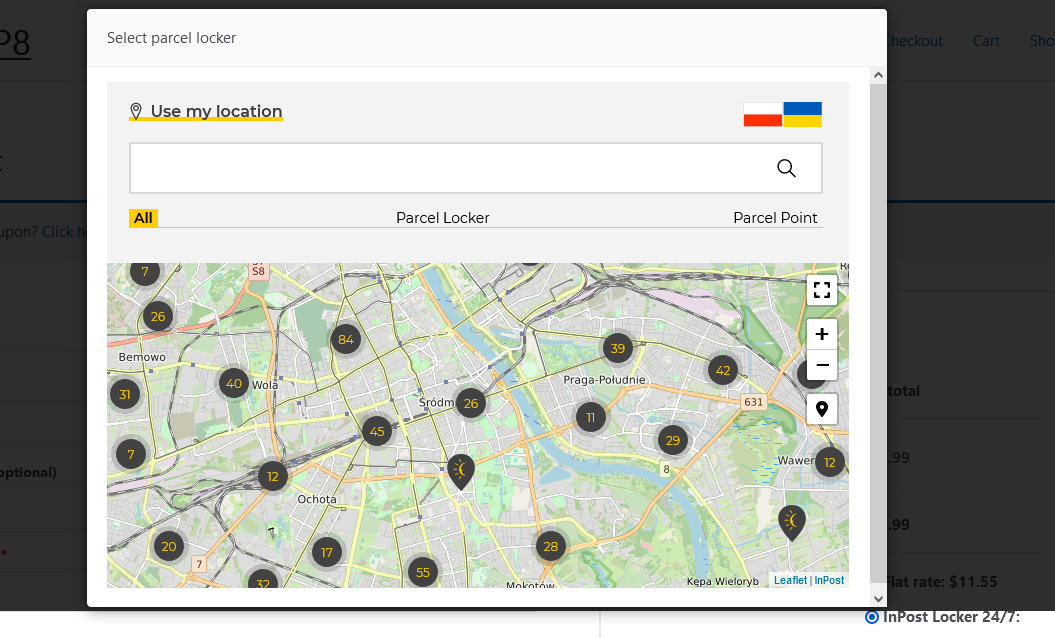Open cluster marker 26 above Bemowo
Viewport: 1055px width, 638px height.
pos(158,316)
